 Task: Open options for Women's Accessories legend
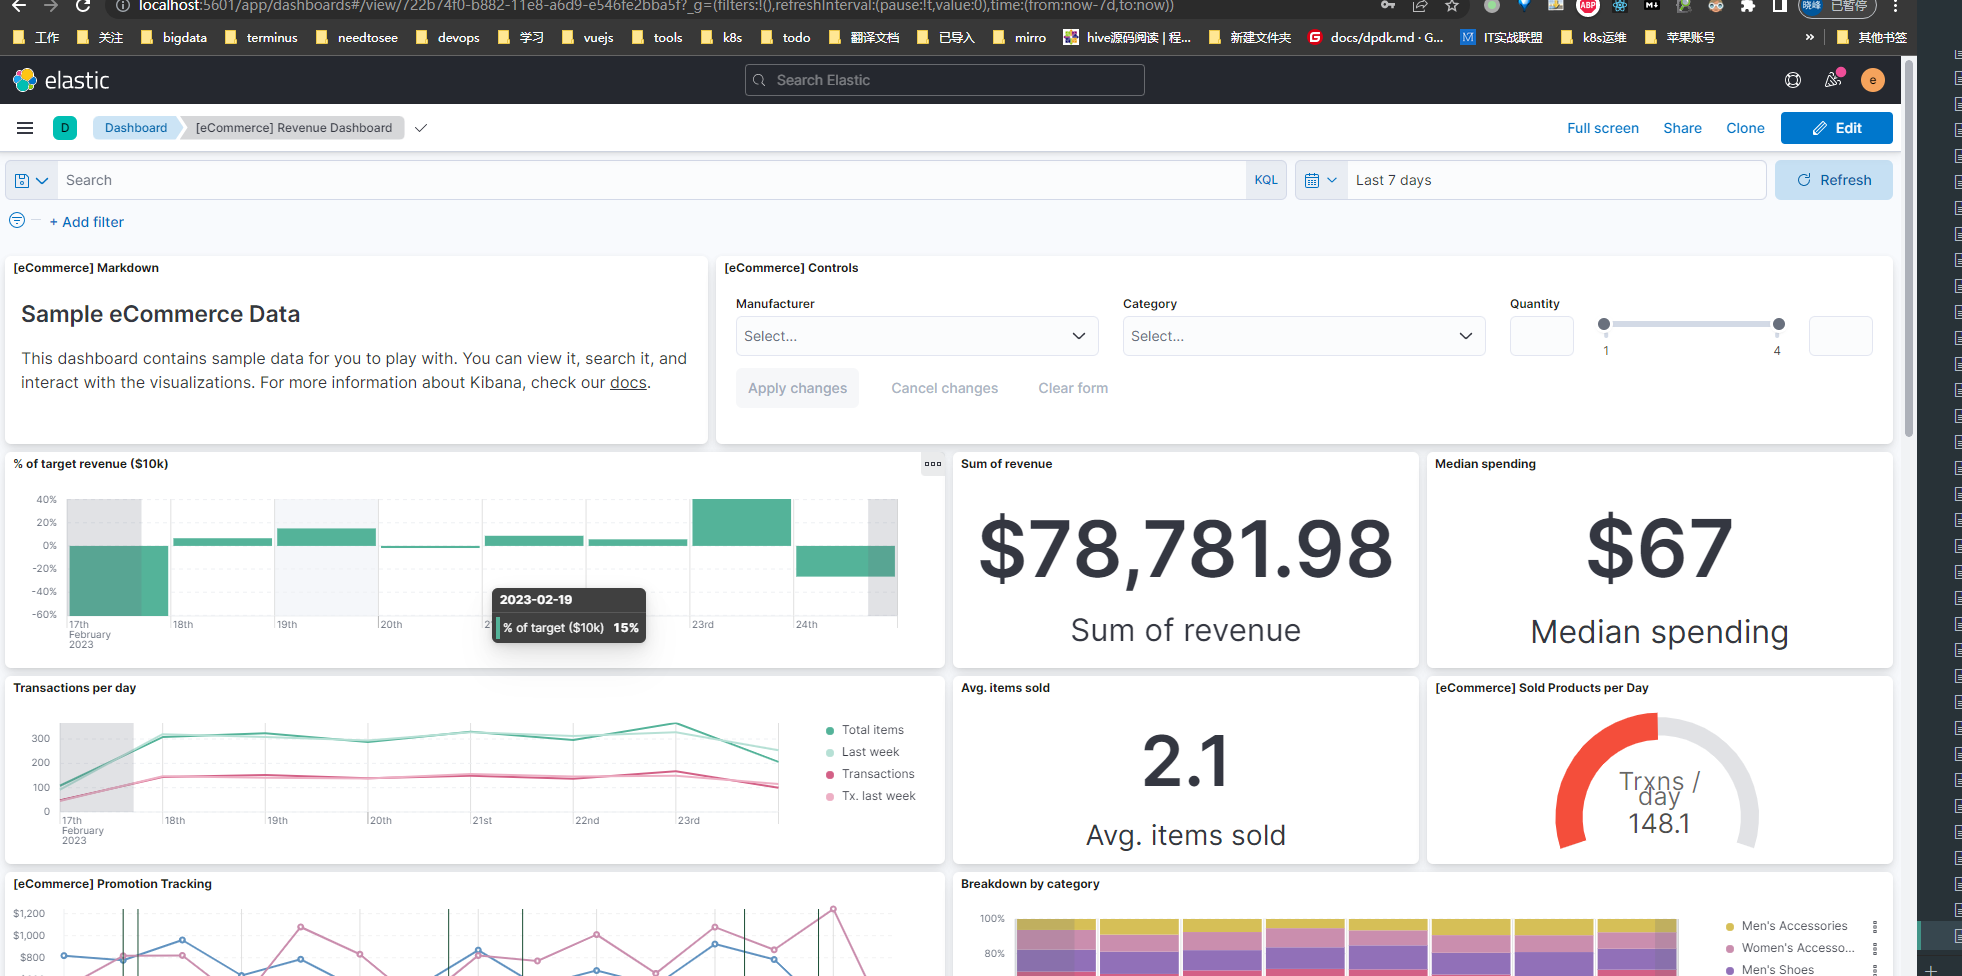1875,948
